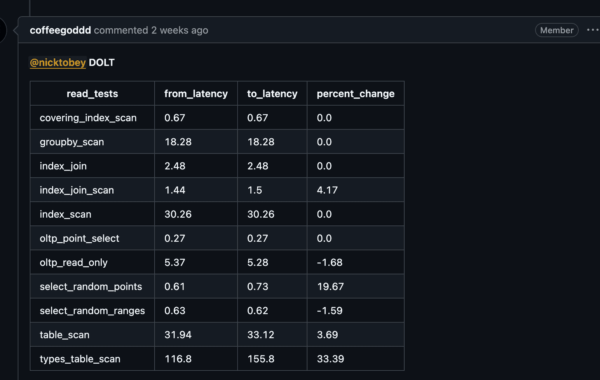Select the percent_change column header
Viewport: 600px width, 380px height.
point(355,94)
